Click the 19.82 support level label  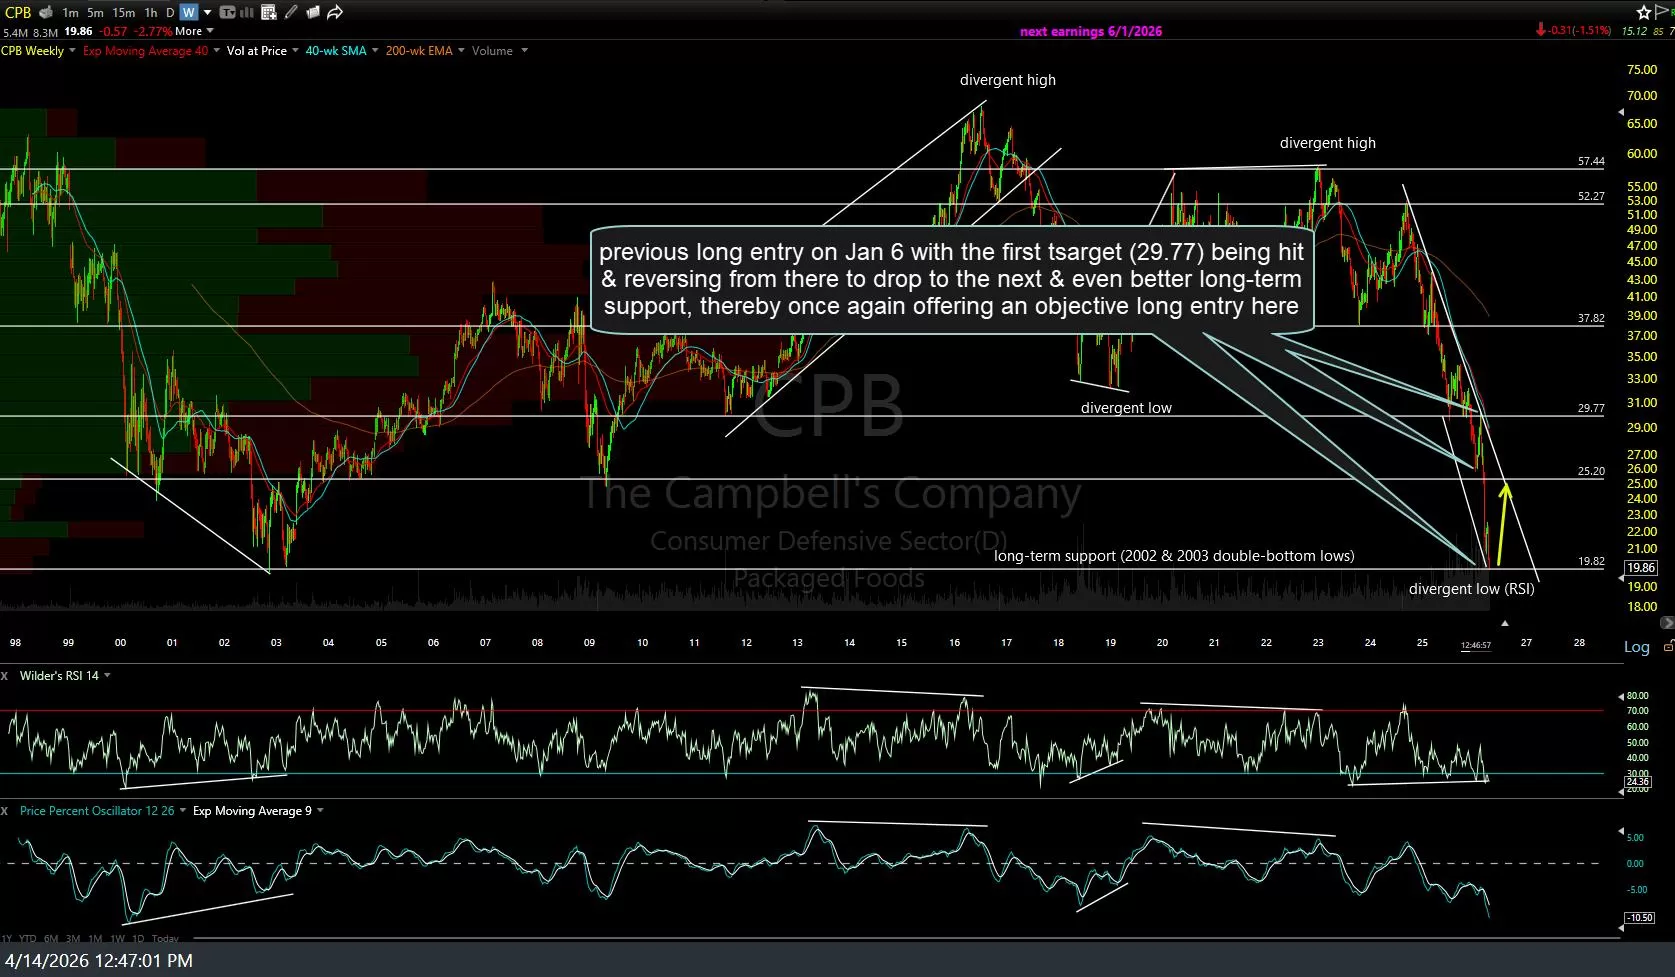click(x=1591, y=561)
